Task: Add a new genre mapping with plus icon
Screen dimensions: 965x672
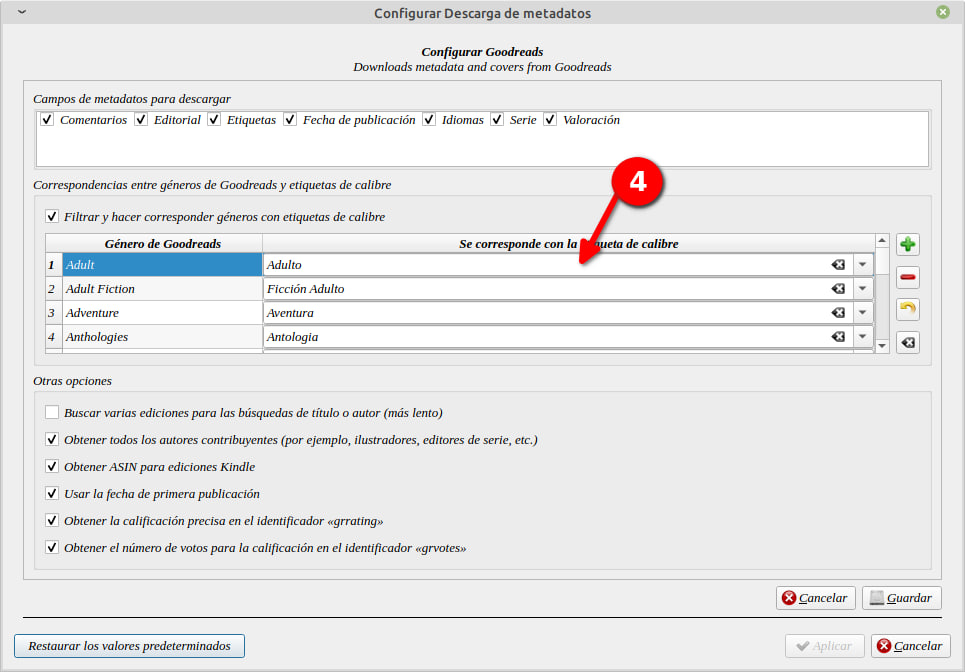Action: tap(908, 244)
